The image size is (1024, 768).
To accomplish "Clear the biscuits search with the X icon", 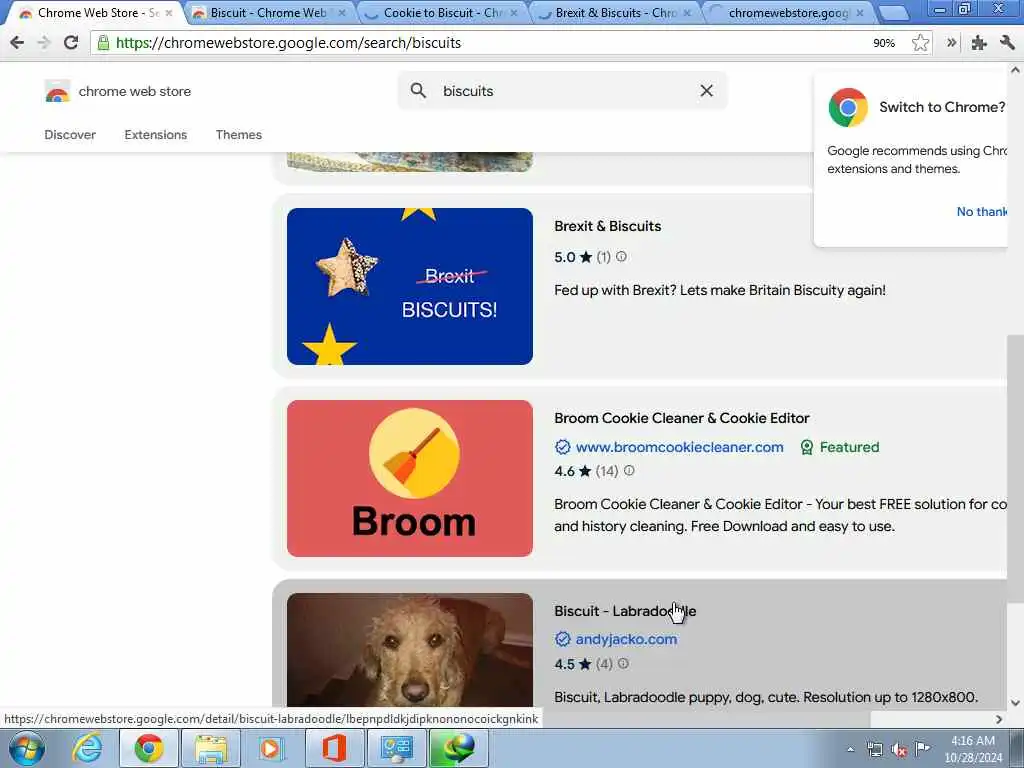I will pos(706,91).
